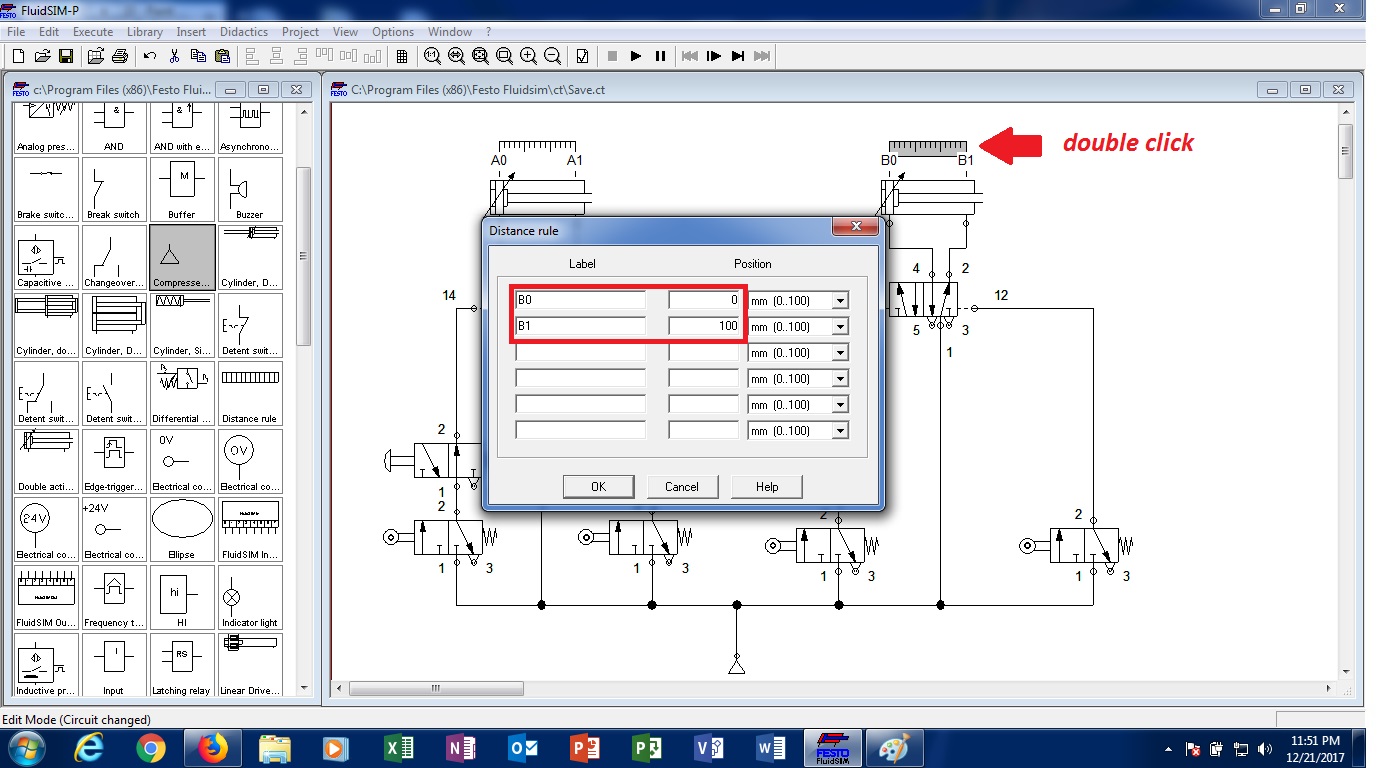Pause the simulation
The height and width of the screenshot is (768, 1384).
(660, 56)
